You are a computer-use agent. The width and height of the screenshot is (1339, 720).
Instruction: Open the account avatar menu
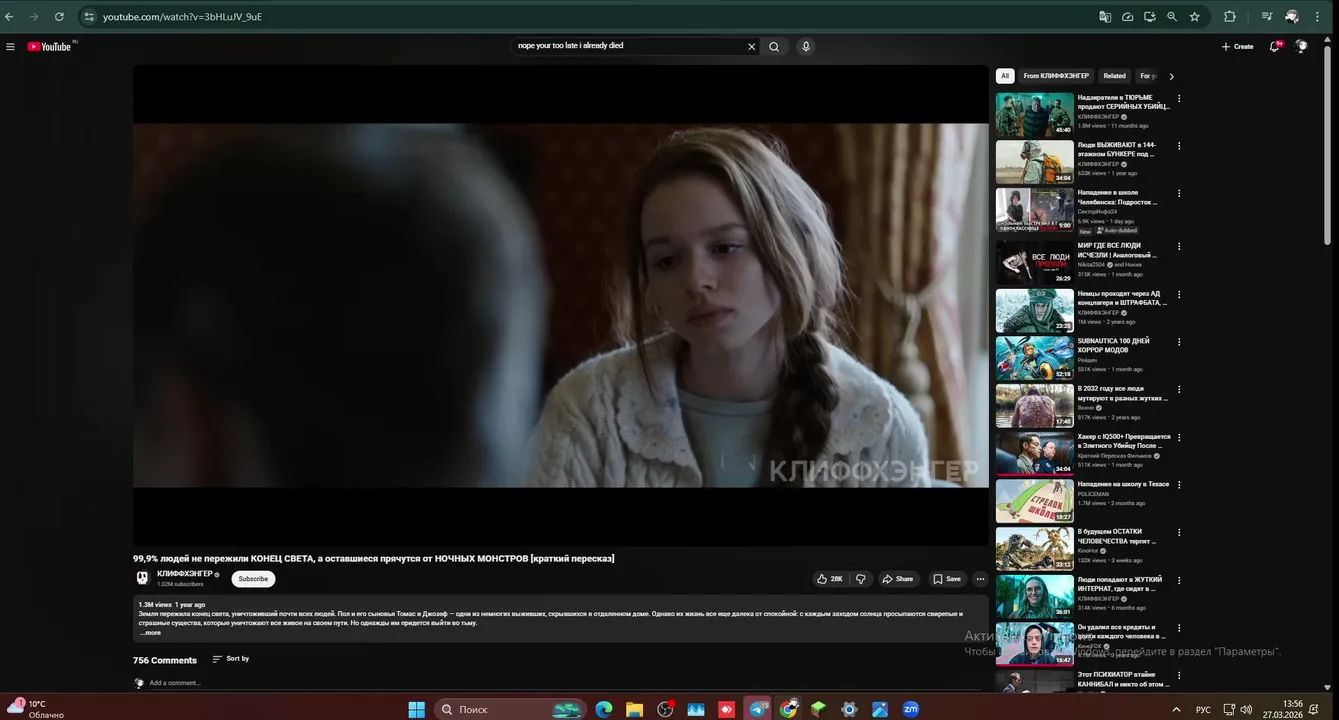[x=1301, y=46]
